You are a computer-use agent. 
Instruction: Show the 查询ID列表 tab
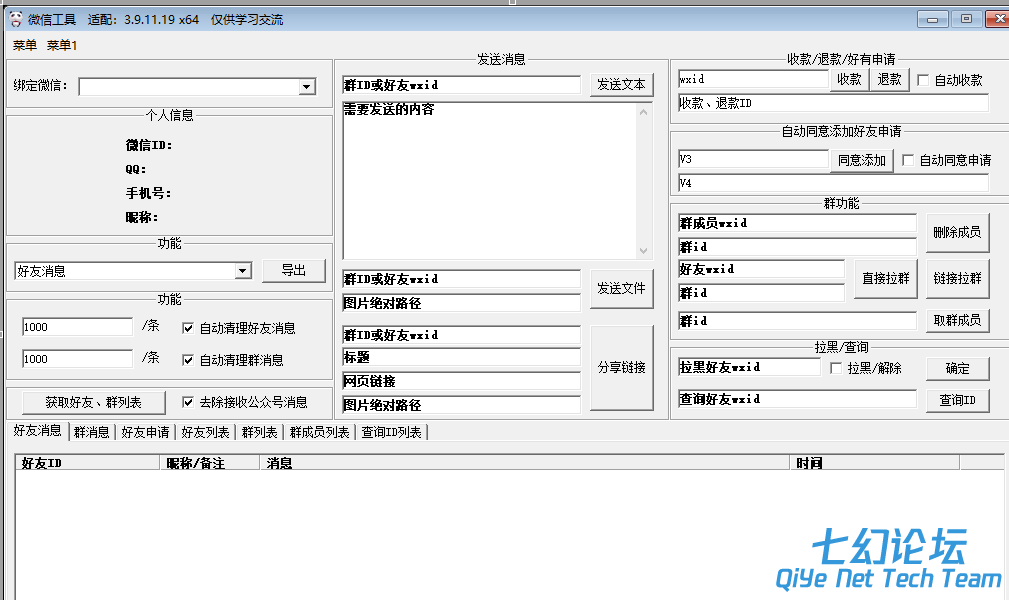(x=391, y=432)
